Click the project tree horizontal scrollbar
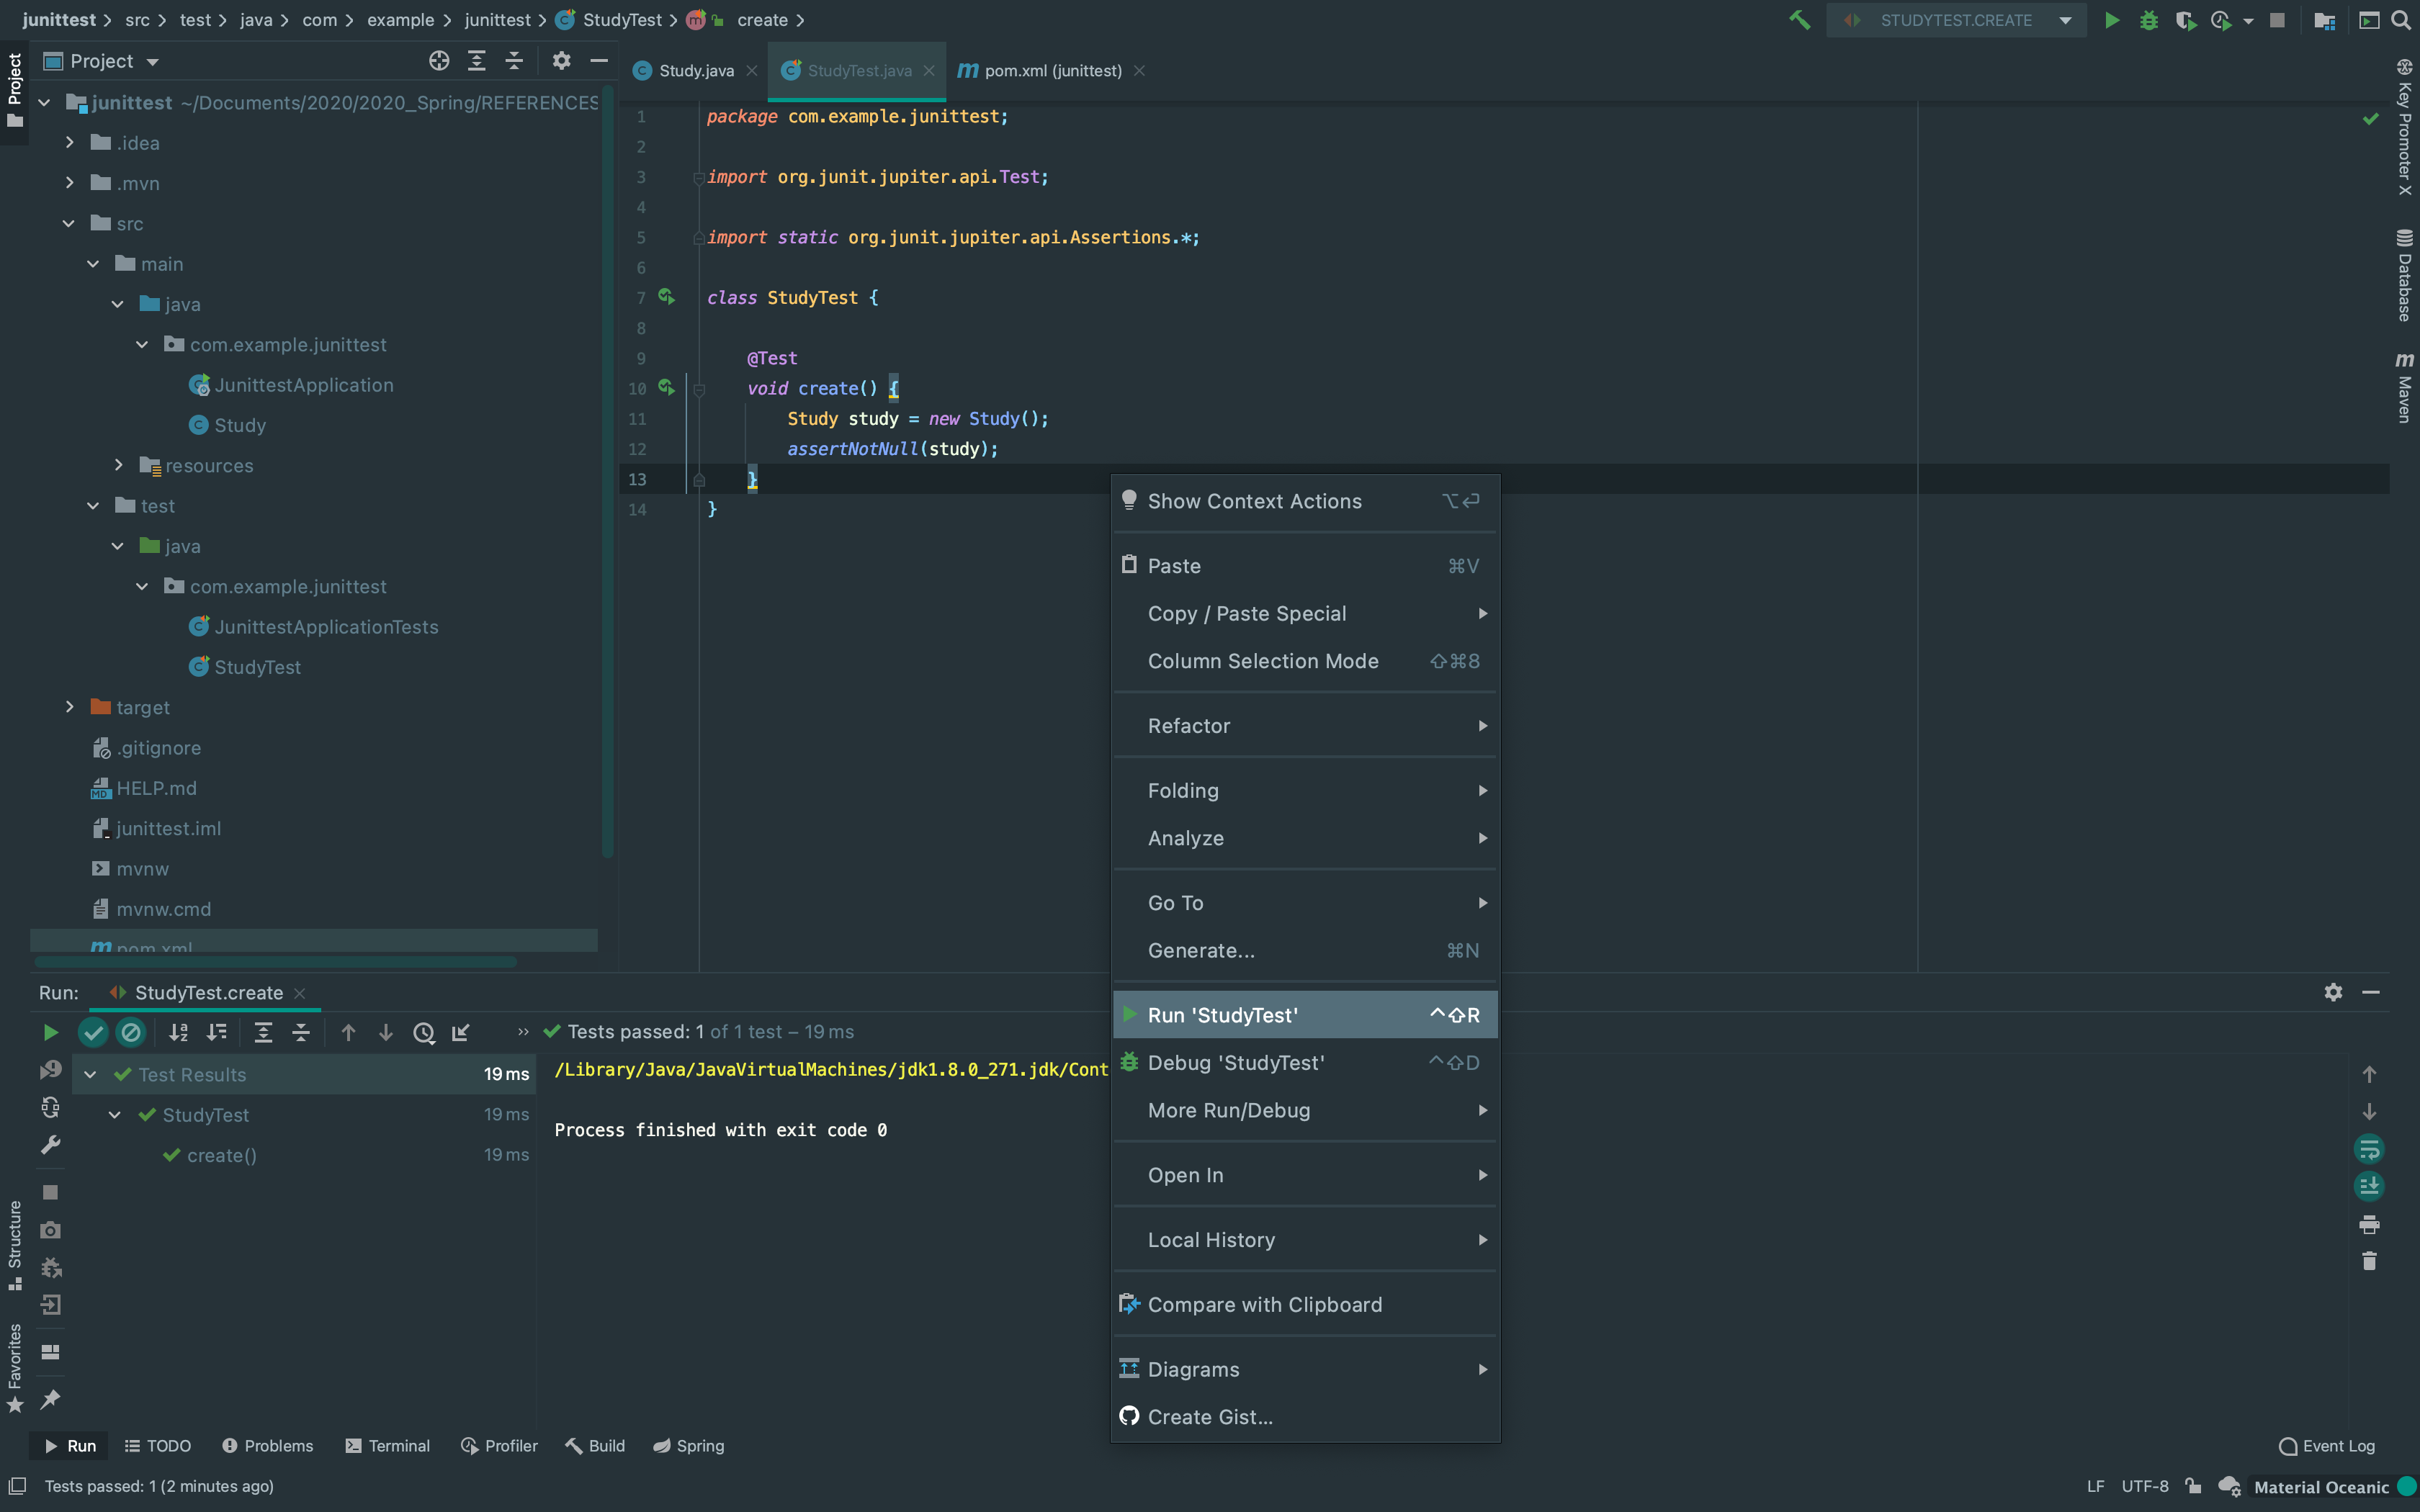The width and height of the screenshot is (2420, 1512). (x=275, y=962)
